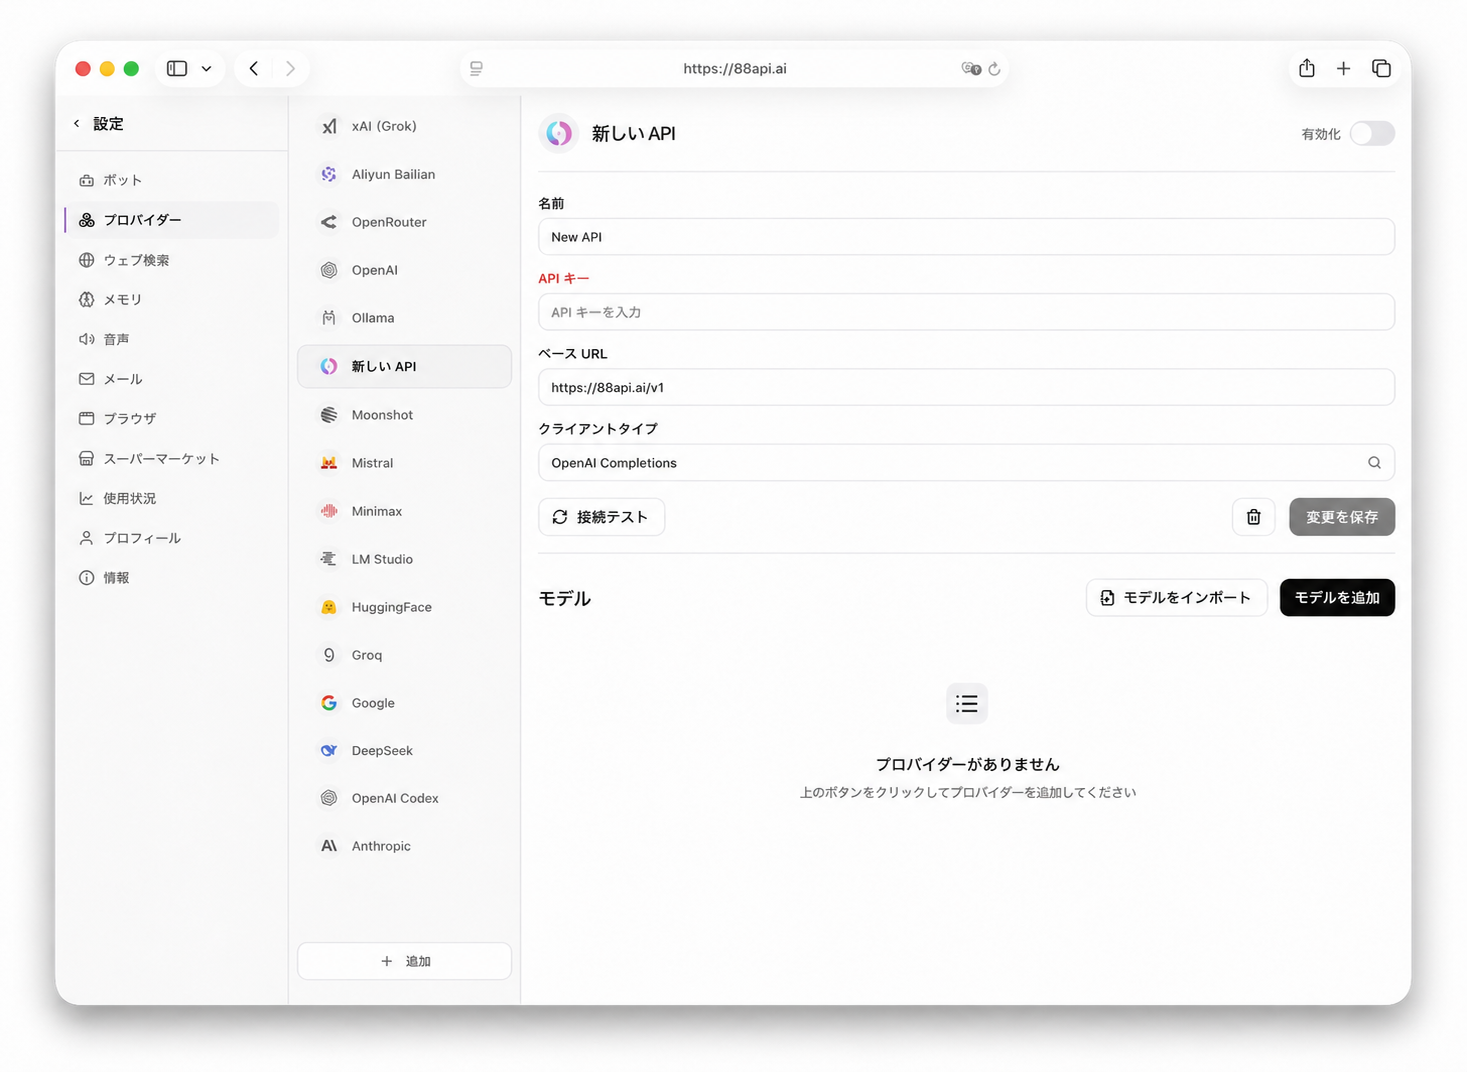Select the Aliyun Bailian provider icon
The height and width of the screenshot is (1072, 1467).
point(329,174)
